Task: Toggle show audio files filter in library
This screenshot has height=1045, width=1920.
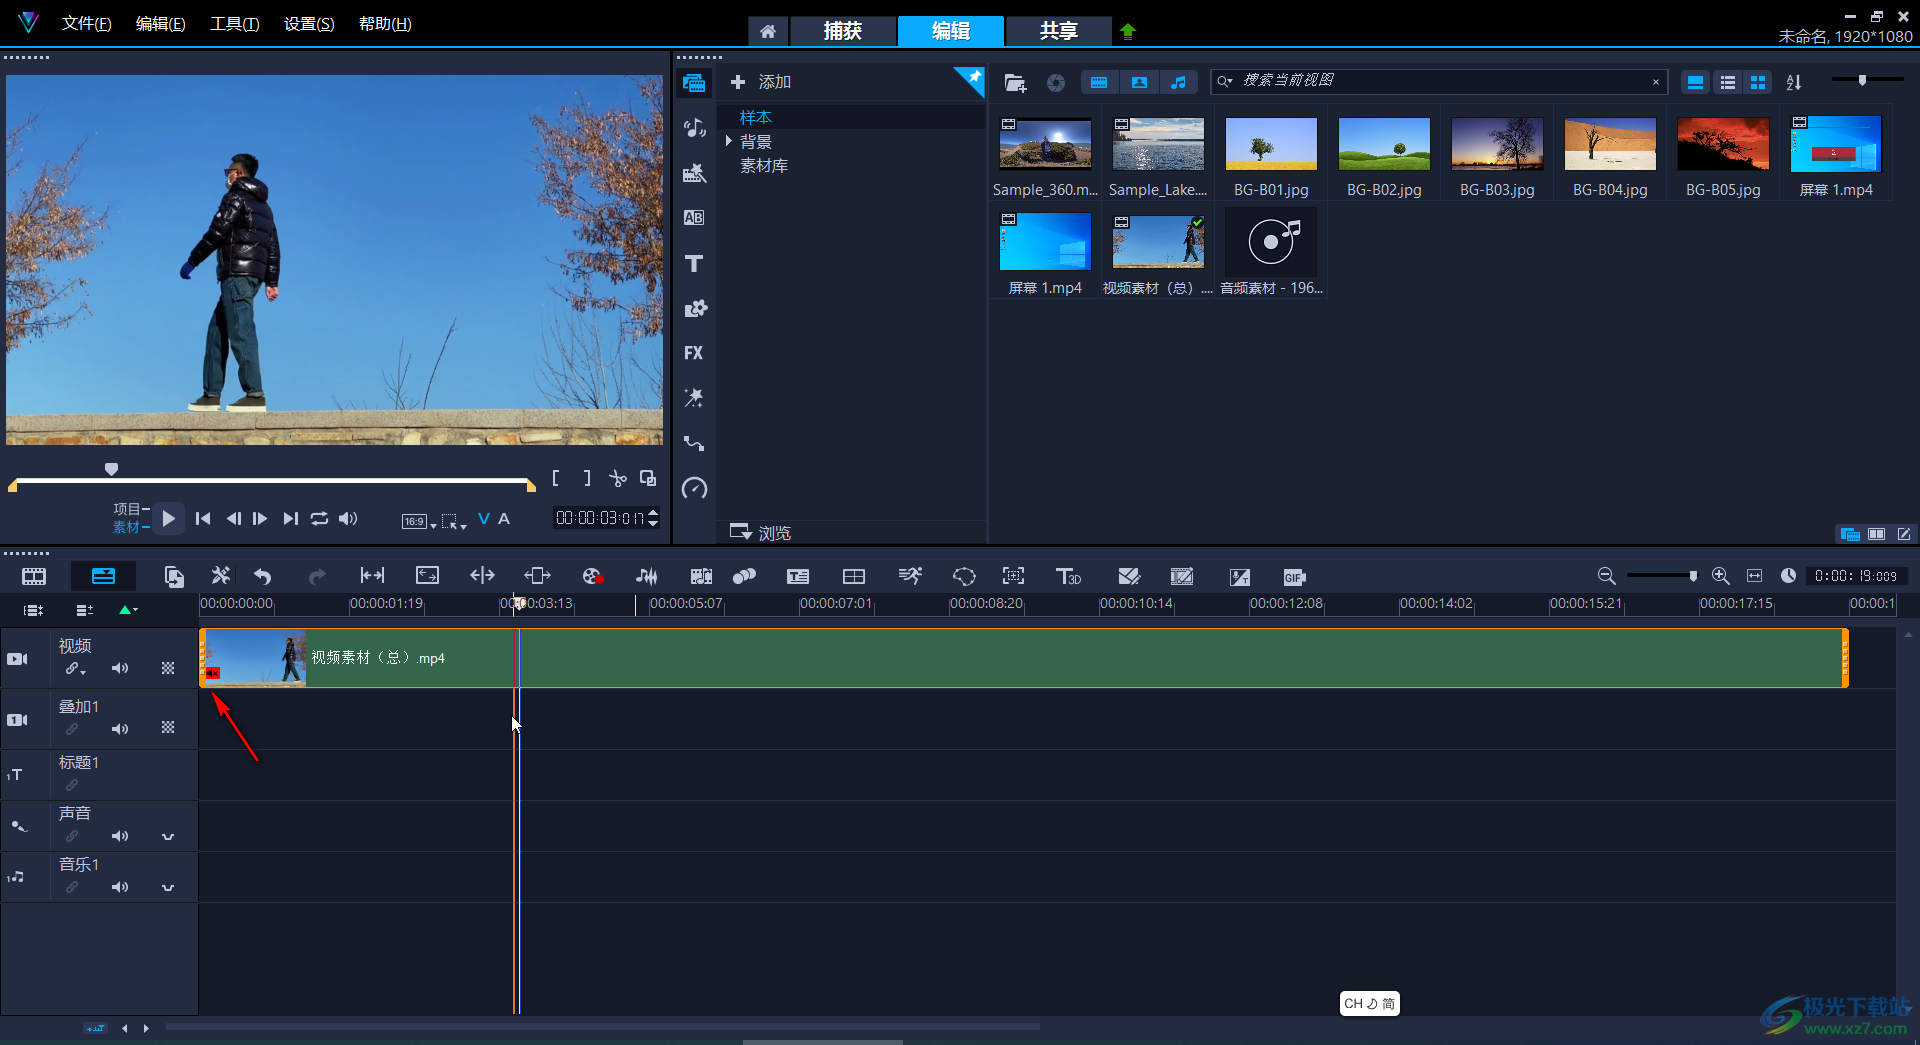Action: click(x=1179, y=82)
